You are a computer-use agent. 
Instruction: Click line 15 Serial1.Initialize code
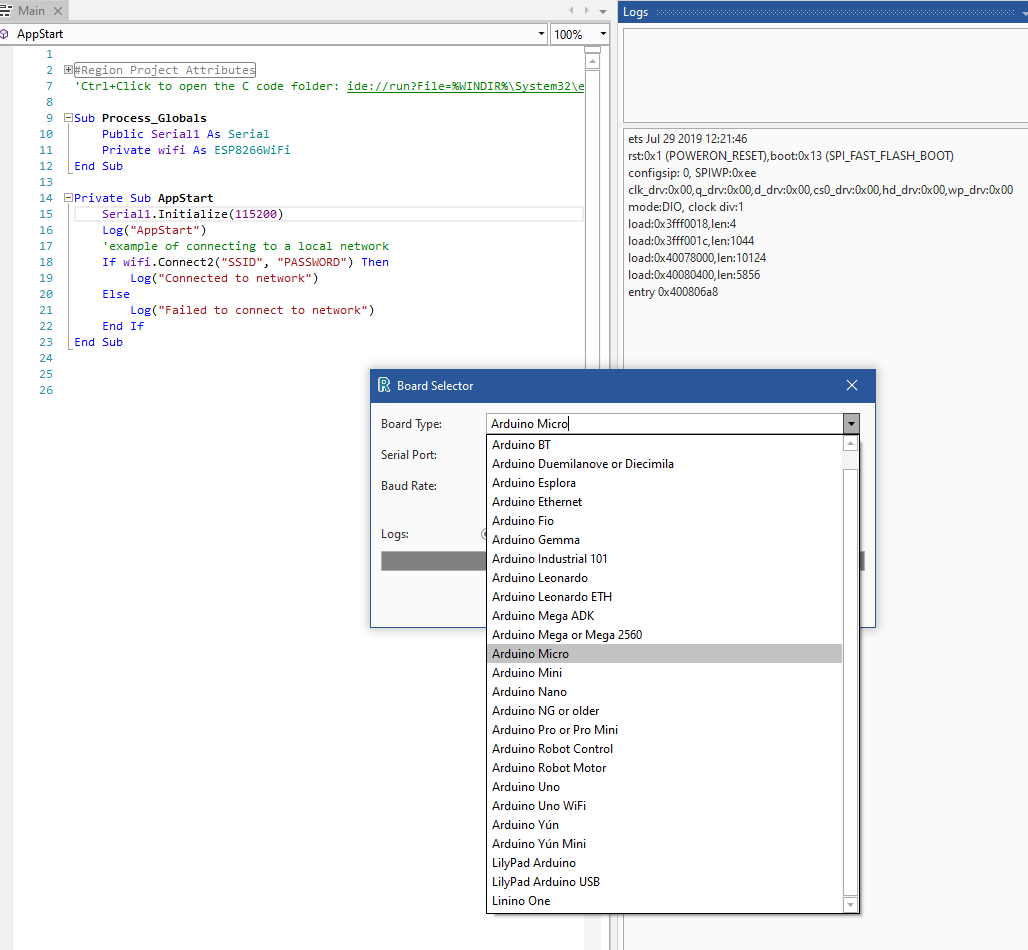(192, 214)
